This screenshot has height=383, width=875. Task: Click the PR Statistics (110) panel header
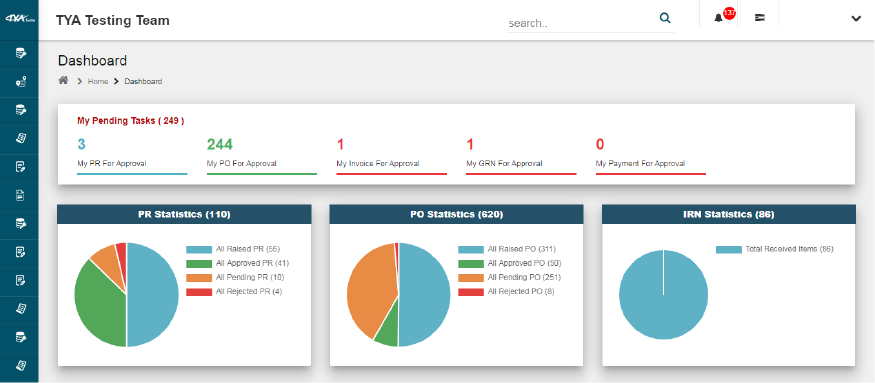coord(184,214)
